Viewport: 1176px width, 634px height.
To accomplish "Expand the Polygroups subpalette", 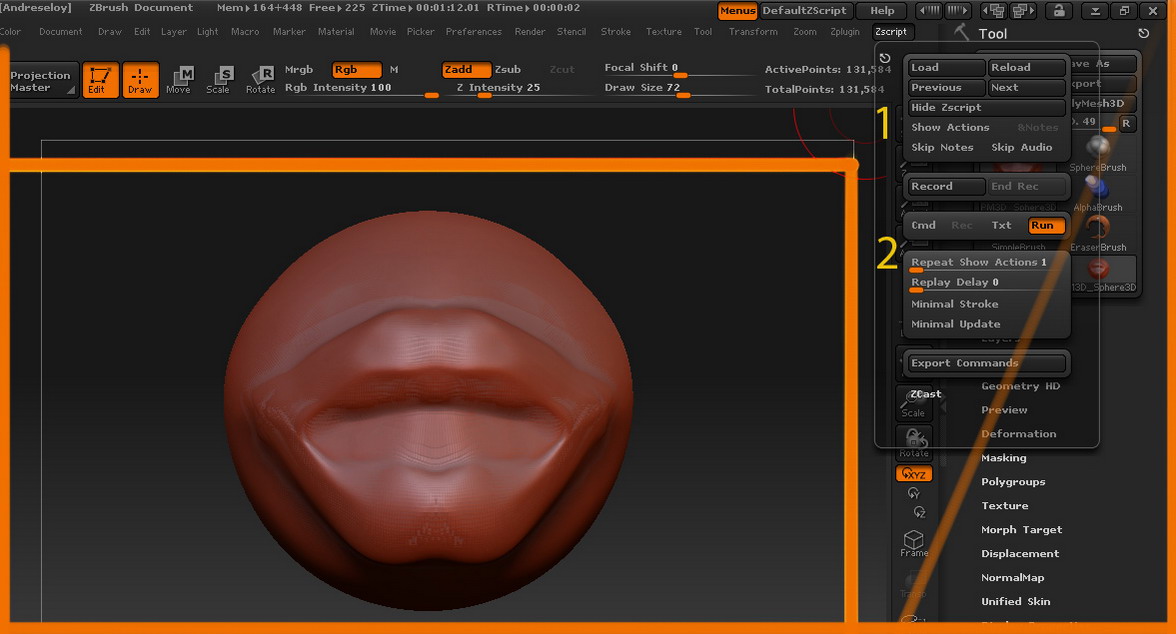I will tap(1012, 482).
